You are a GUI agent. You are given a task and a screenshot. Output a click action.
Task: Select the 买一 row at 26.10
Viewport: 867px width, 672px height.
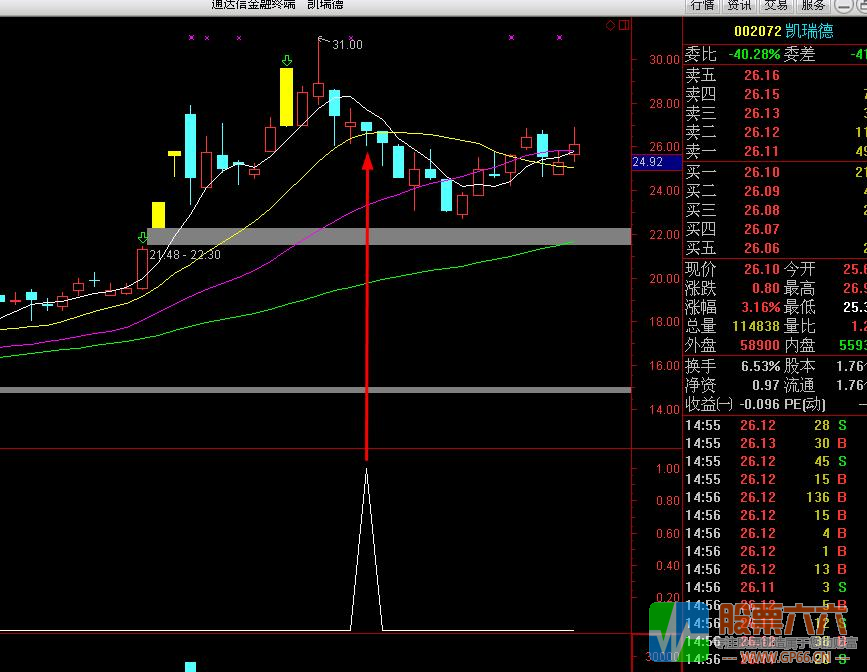[775, 173]
